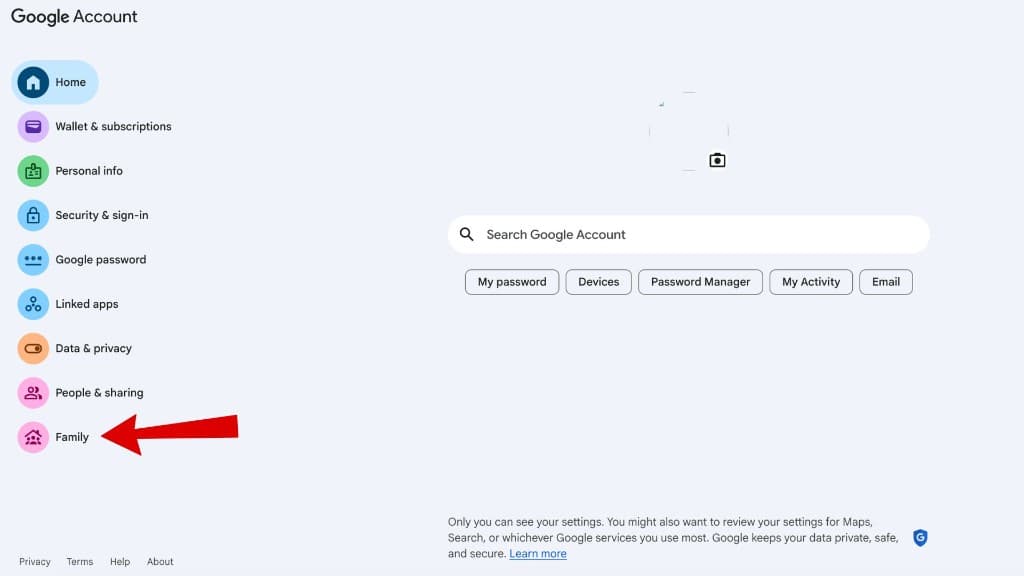This screenshot has height=576, width=1024.
Task: Open the Help footer link
Action: [x=120, y=562]
